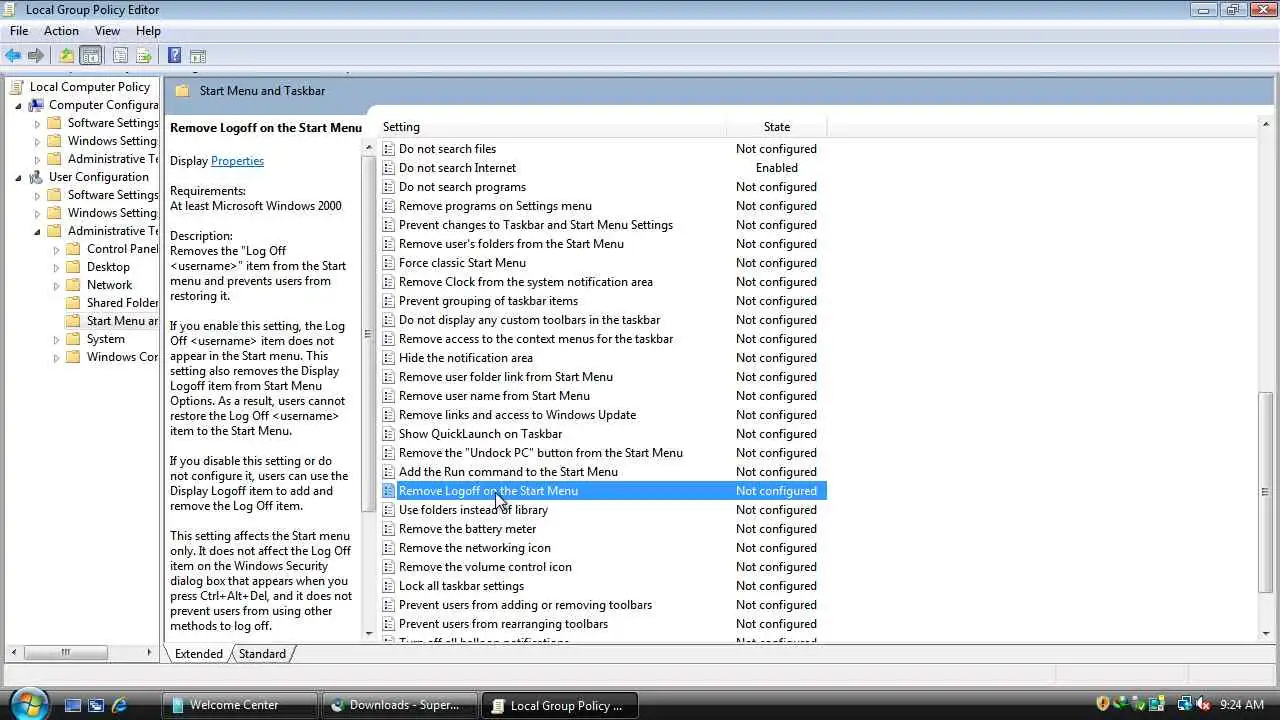Viewport: 1280px width, 720px height.
Task: Toggle the Show/Hide Action Pane icon
Action: (x=198, y=56)
